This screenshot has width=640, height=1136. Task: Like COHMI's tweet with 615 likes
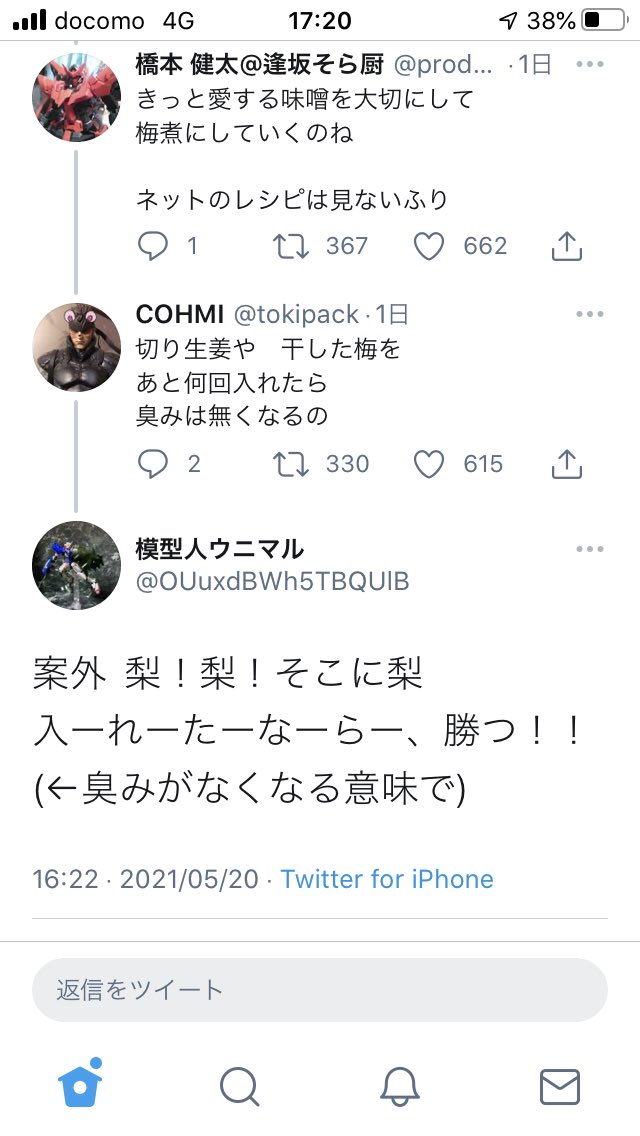[x=429, y=464]
